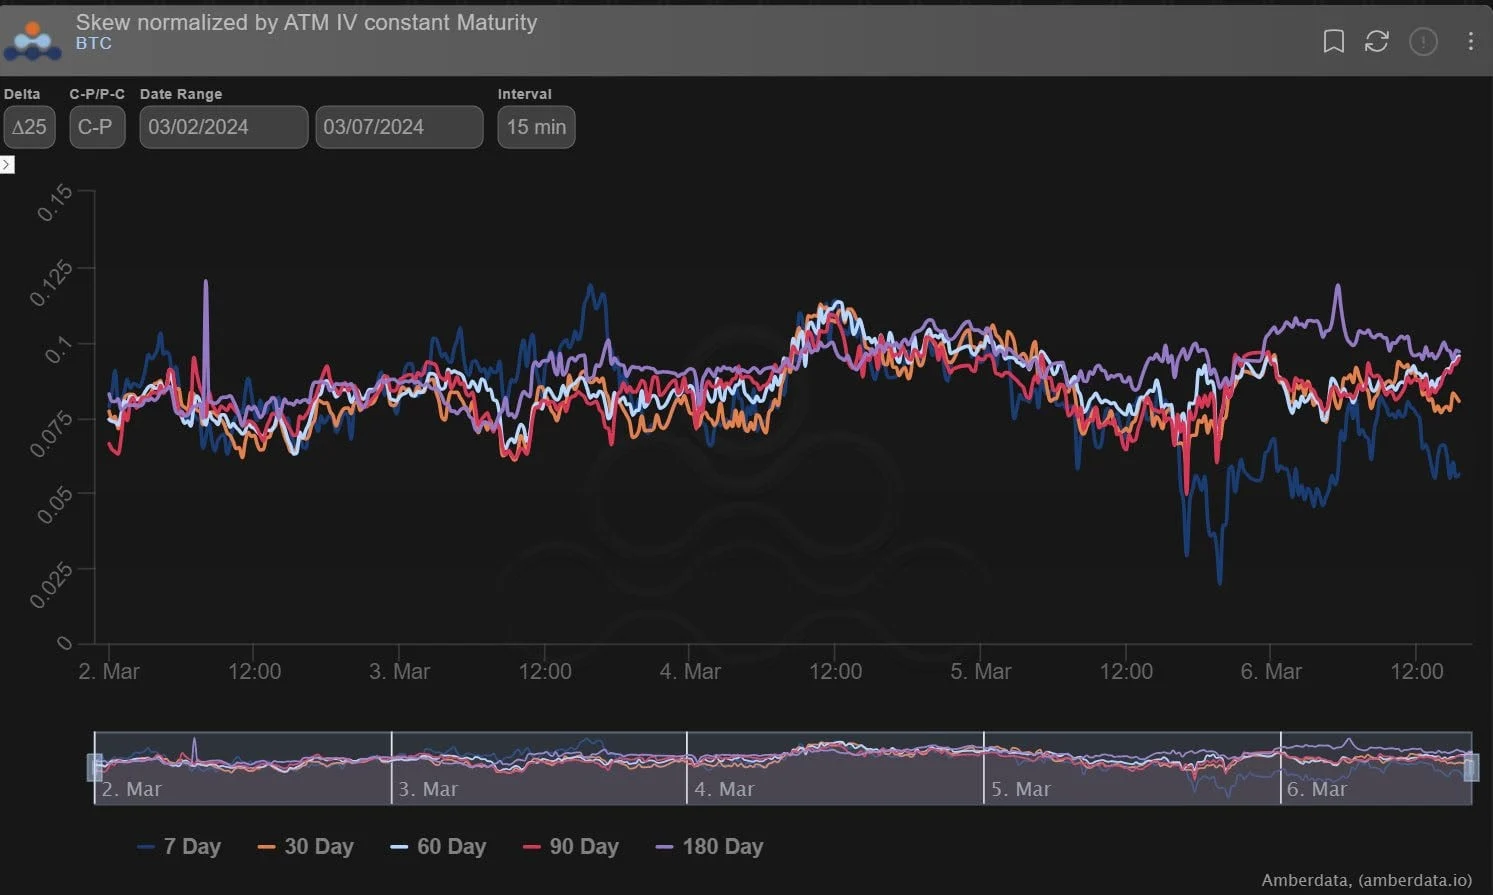Toggle the 60 Day series in legend
Screen dimensions: 1493x895
point(438,847)
